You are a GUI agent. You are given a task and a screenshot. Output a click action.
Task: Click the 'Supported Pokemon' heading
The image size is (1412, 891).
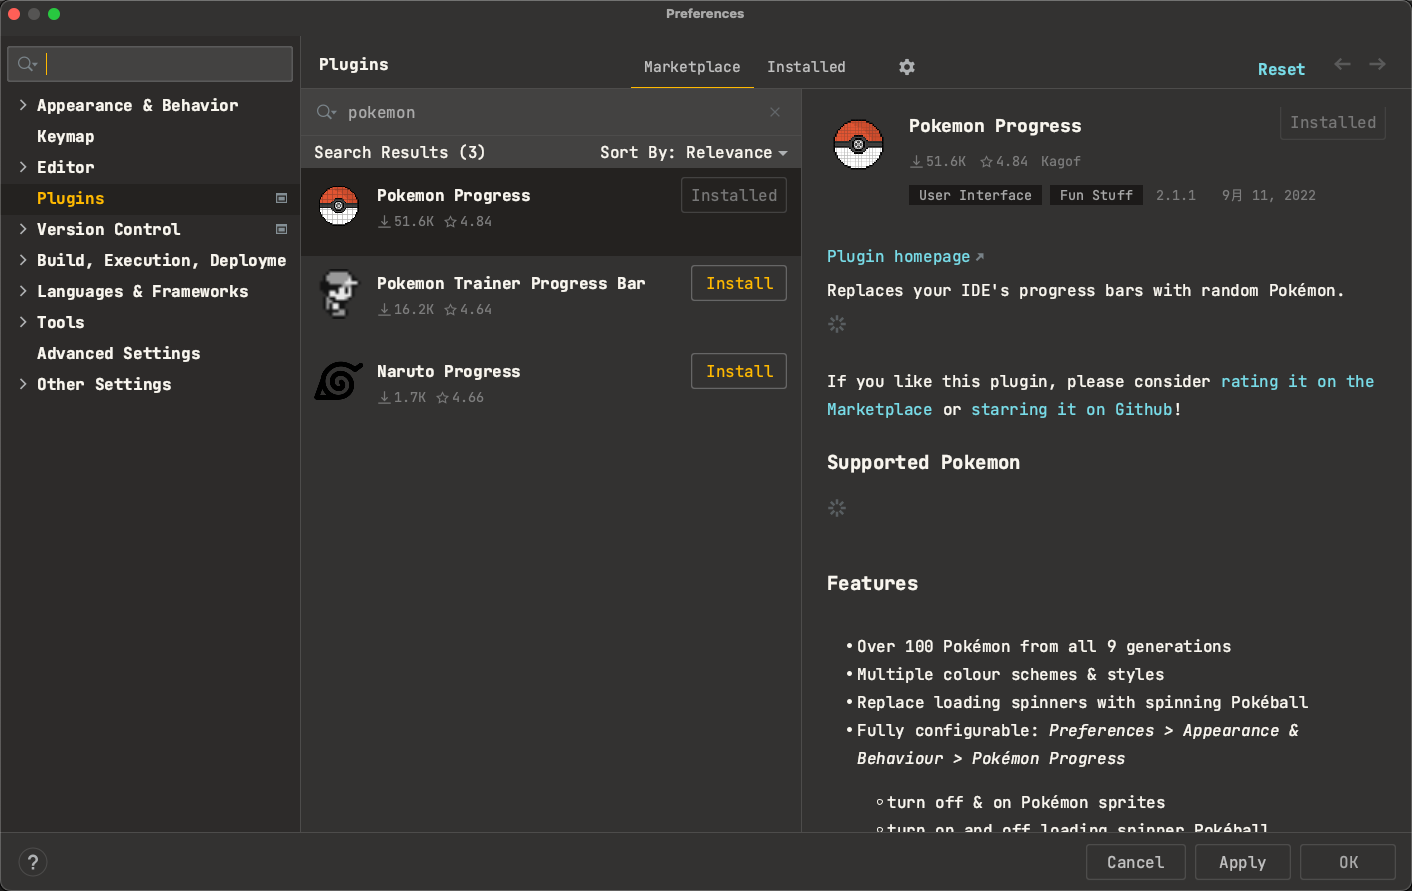coord(923,462)
